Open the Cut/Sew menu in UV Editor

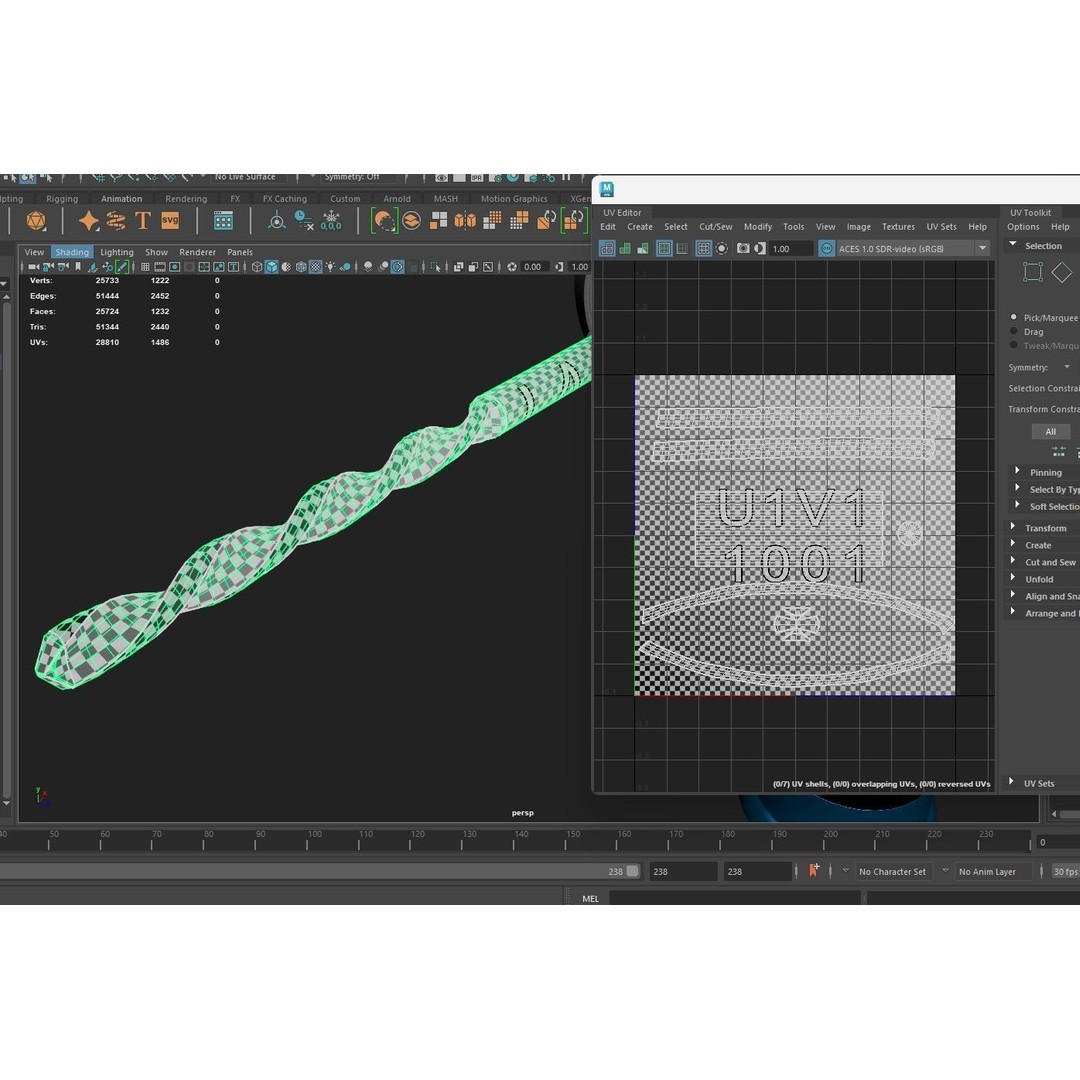click(715, 227)
